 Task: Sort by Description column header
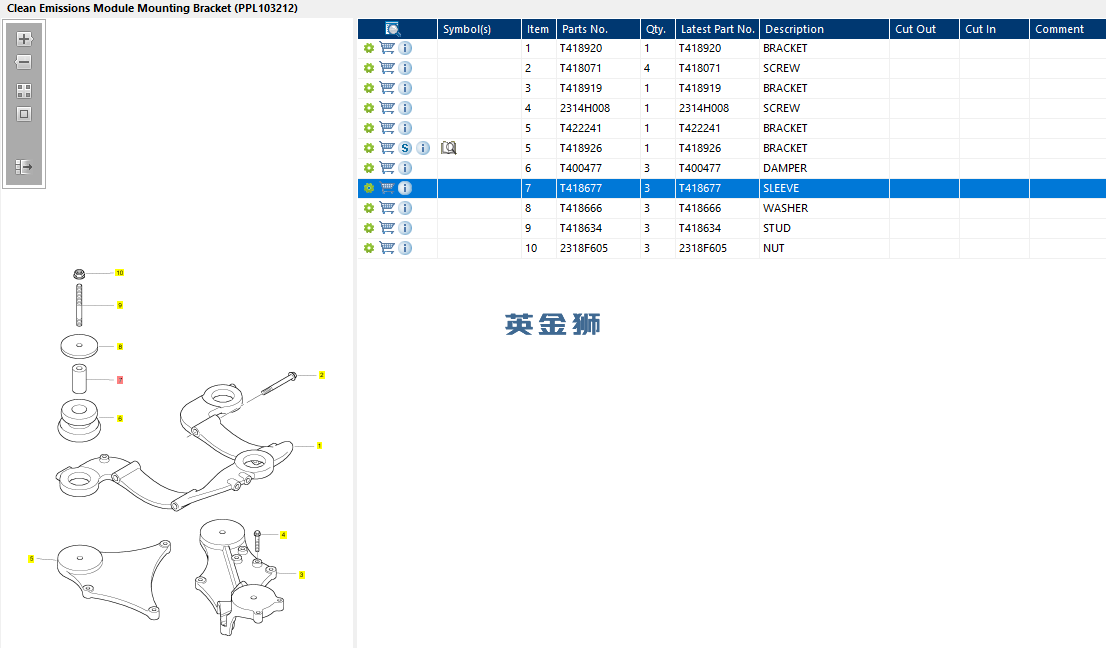pyautogui.click(x=825, y=29)
